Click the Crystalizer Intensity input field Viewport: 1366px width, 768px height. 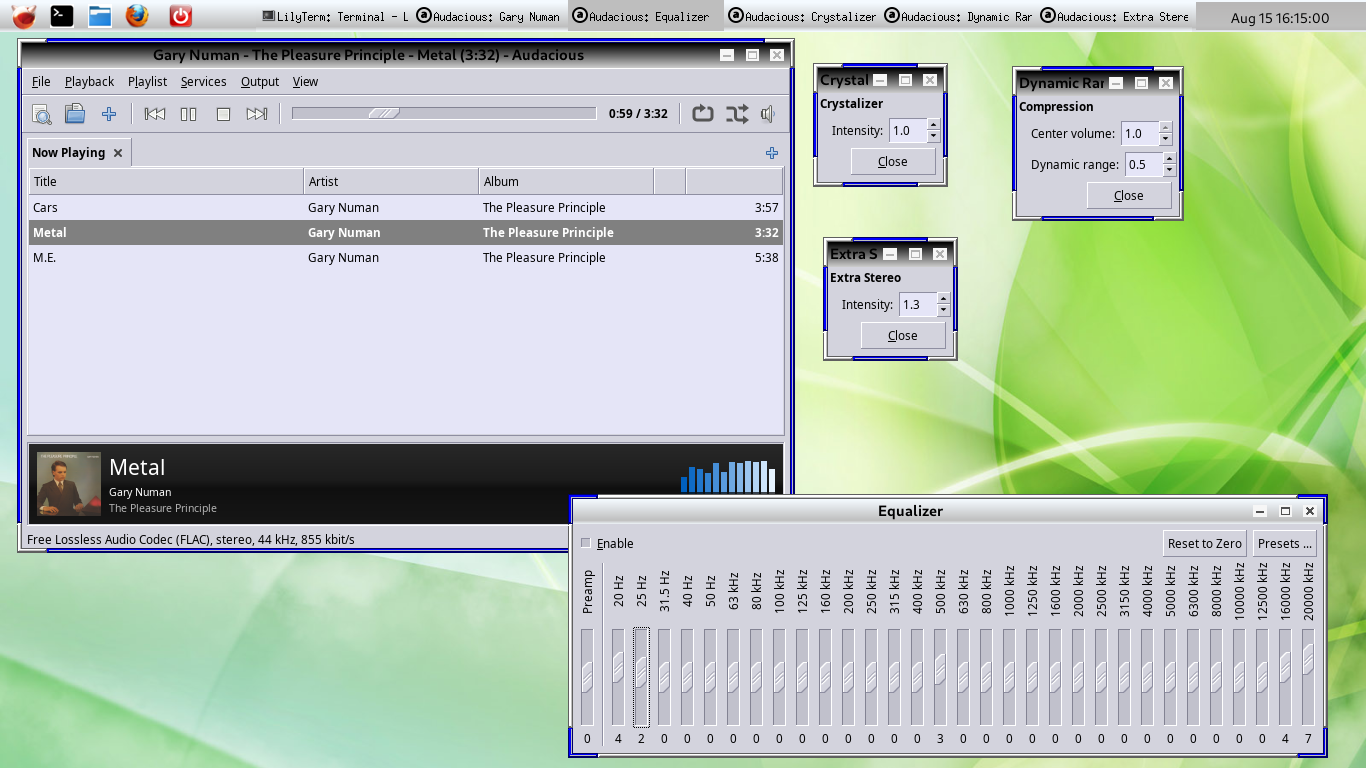coord(908,131)
